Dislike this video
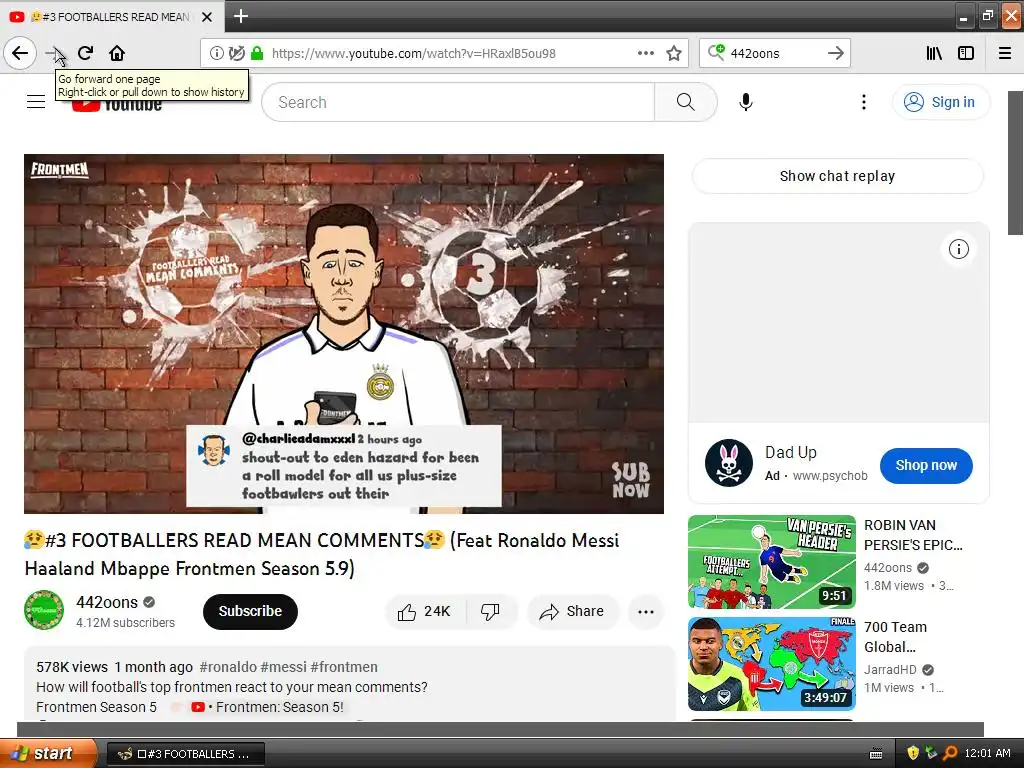 click(x=490, y=611)
